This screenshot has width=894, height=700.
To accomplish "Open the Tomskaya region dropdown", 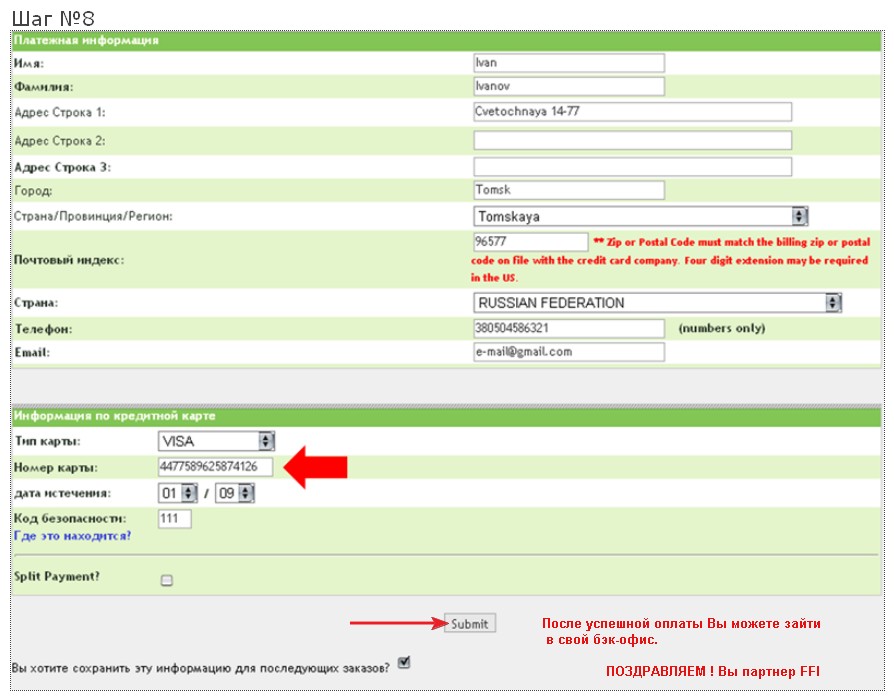I will (x=640, y=216).
